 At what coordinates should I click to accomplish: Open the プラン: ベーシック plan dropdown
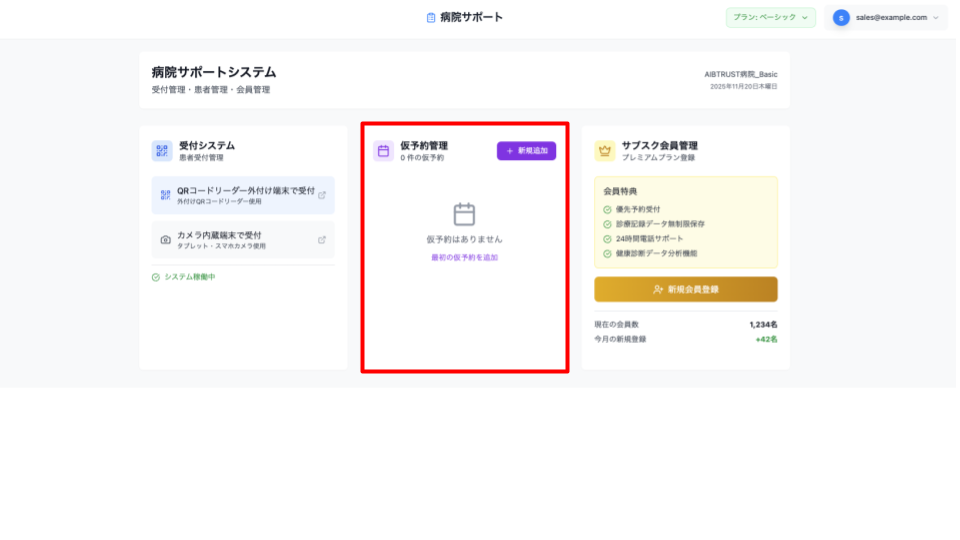[770, 17]
